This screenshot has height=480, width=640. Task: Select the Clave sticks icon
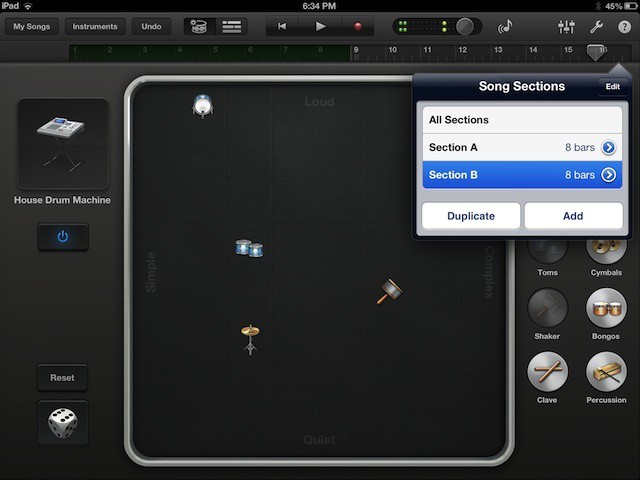pos(547,372)
